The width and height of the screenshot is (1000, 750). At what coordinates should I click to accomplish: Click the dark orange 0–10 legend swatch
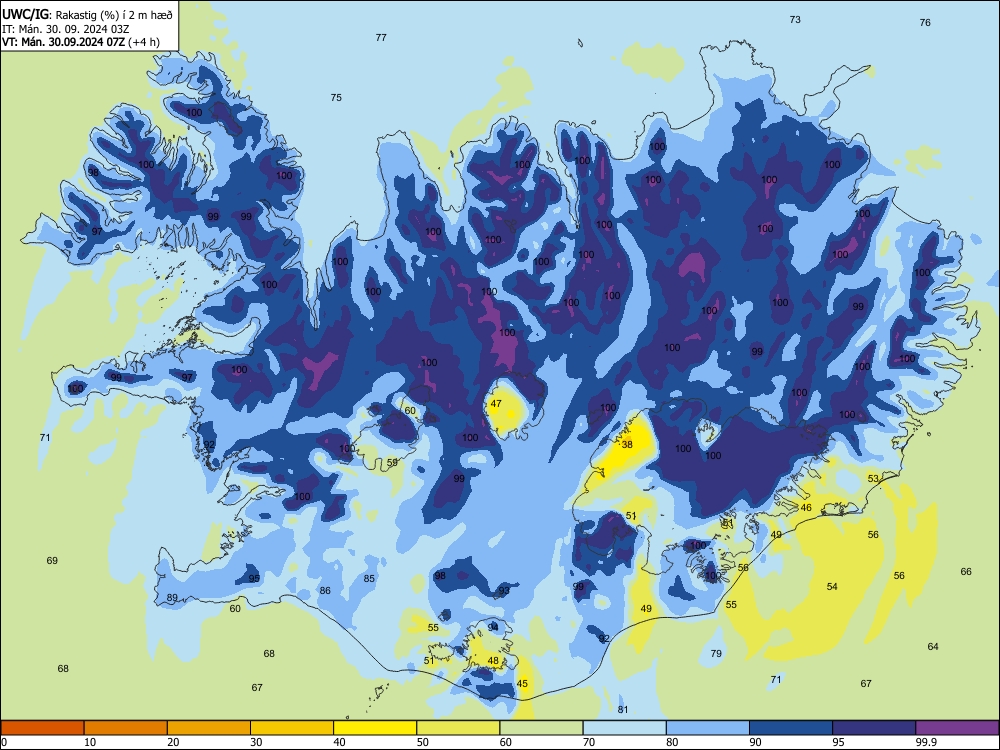pyautogui.click(x=42, y=728)
